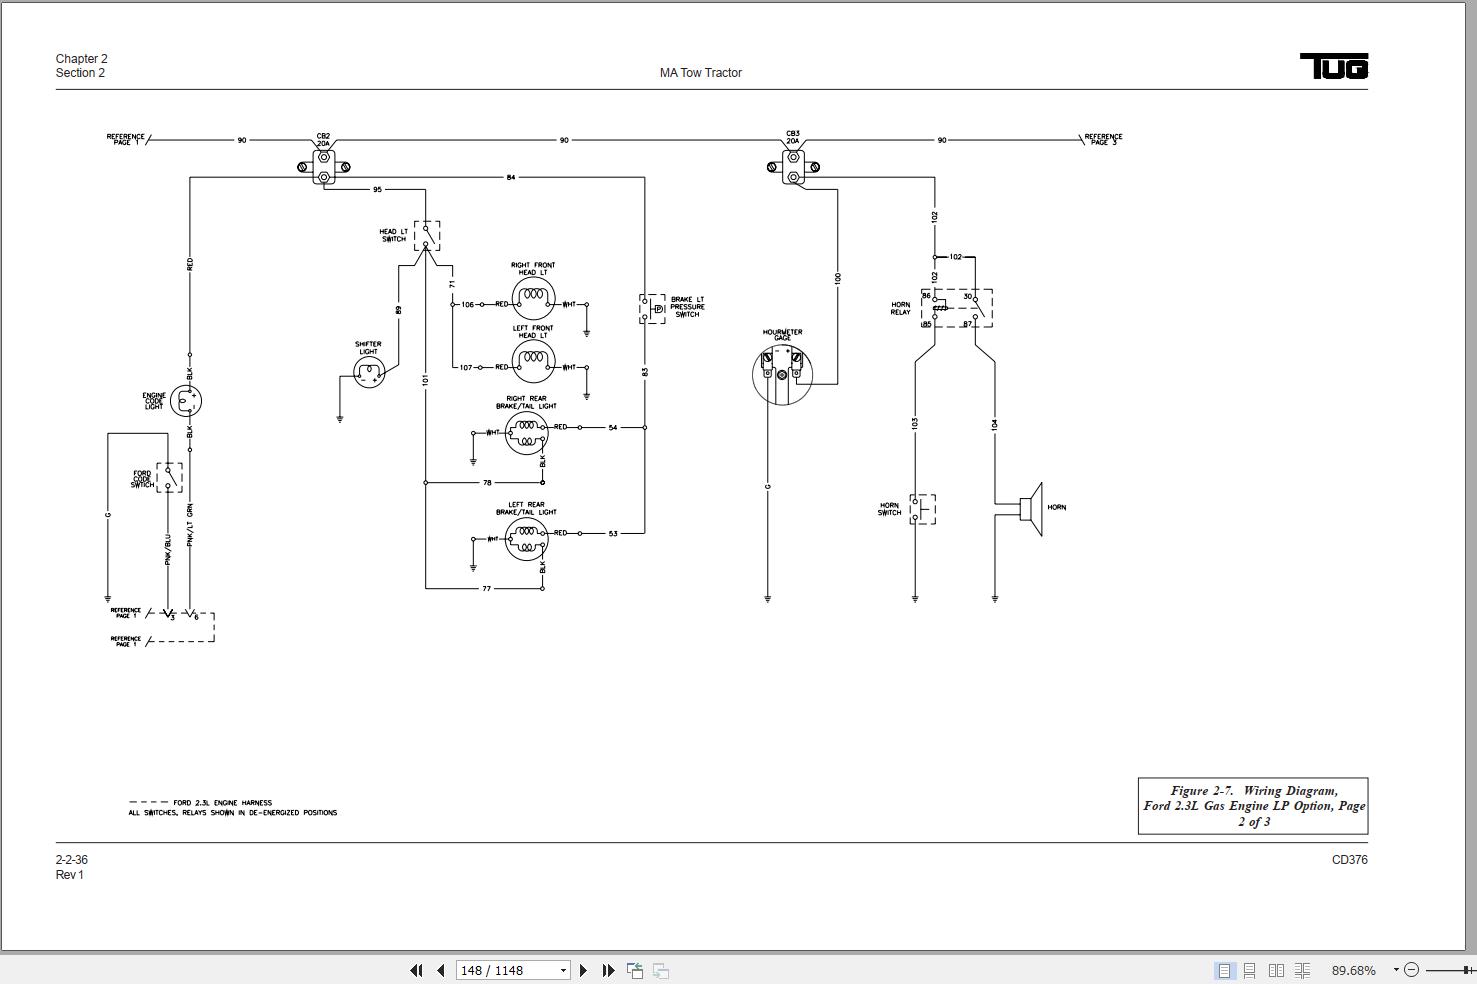1477x984 pixels.
Task: Click the zoom out minus button
Action: [x=1412, y=970]
